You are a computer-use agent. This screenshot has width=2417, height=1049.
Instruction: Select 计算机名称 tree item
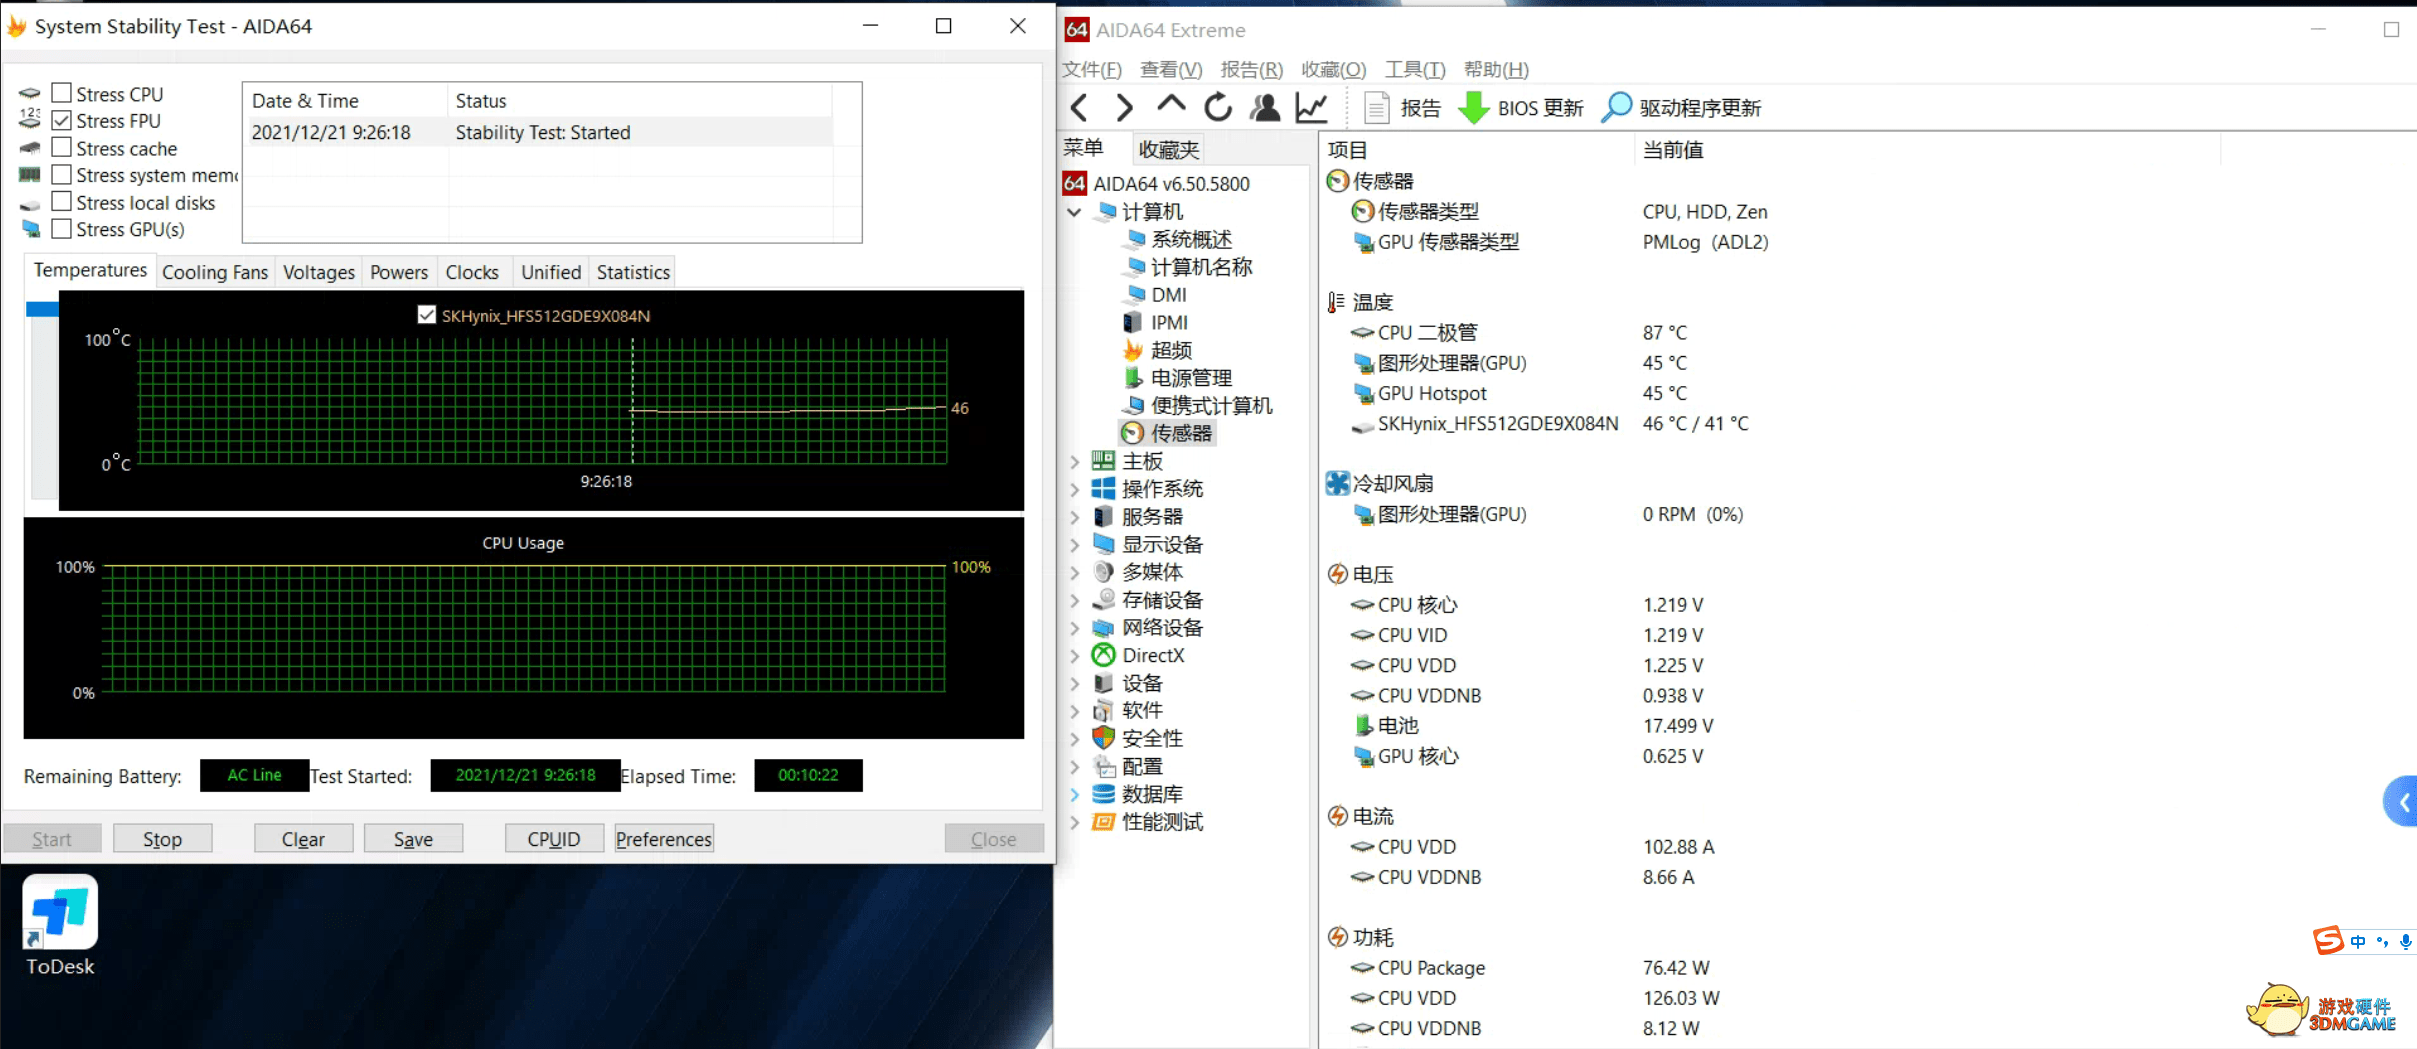pyautogui.click(x=1188, y=267)
